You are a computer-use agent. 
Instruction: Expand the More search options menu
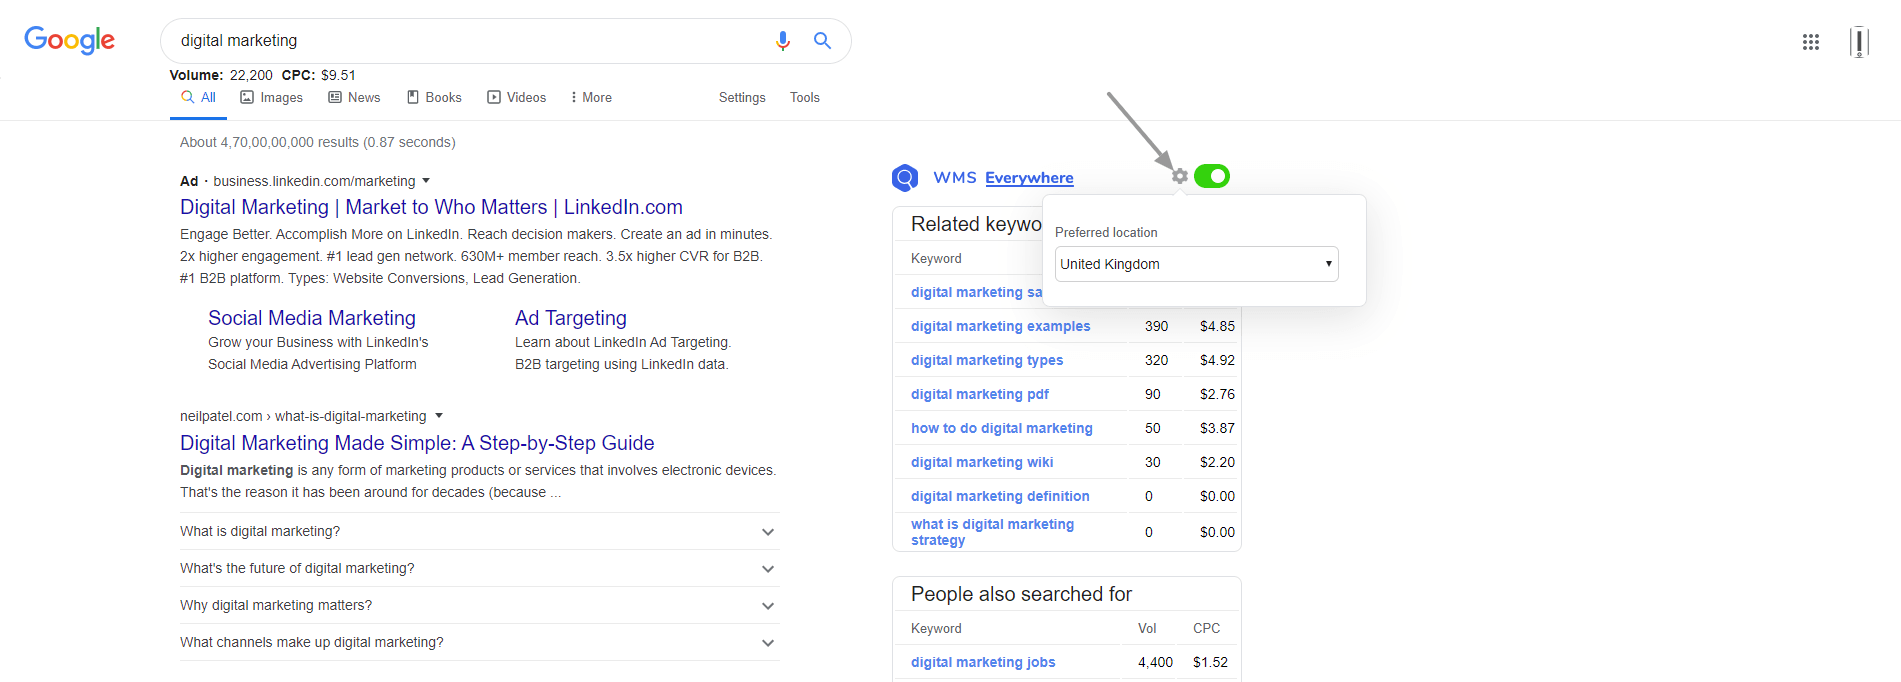tap(590, 97)
